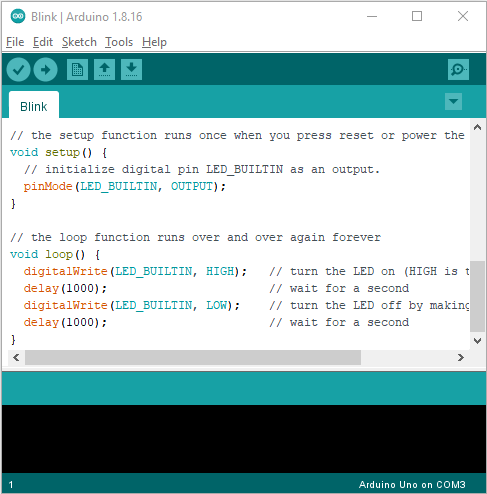The image size is (487, 494).
Task: Click the Arduino Uno on COM3 status text
Action: click(x=412, y=484)
